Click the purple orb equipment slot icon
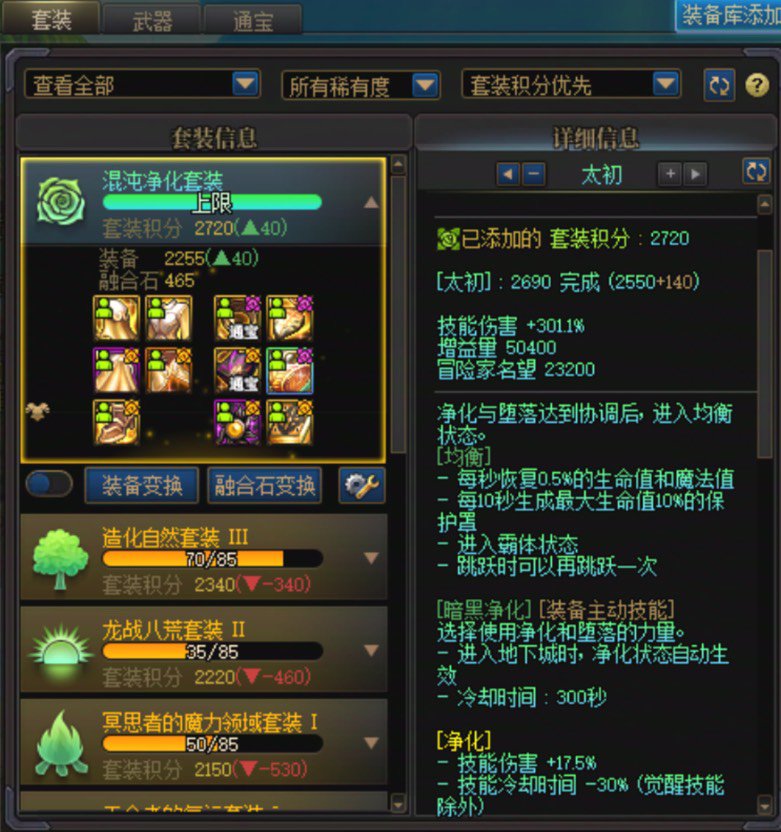Viewport: 781px width, 832px height. coord(237,422)
